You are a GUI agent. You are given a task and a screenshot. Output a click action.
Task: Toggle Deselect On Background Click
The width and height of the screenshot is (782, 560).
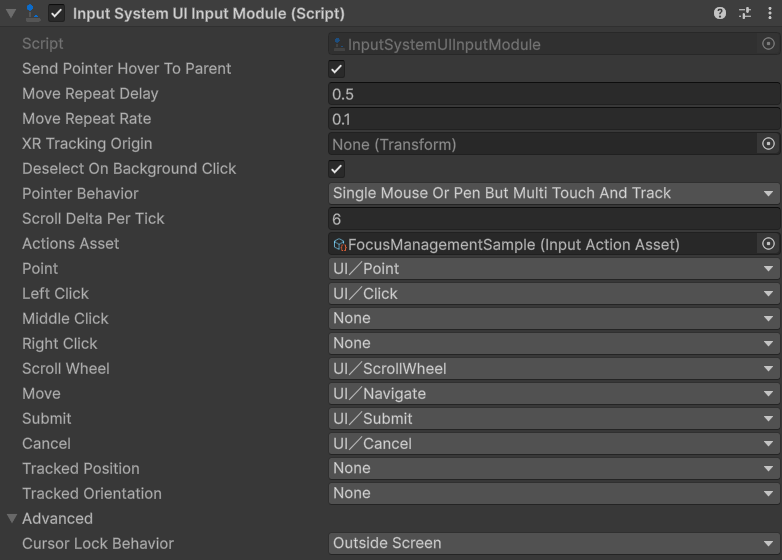pyautogui.click(x=337, y=169)
